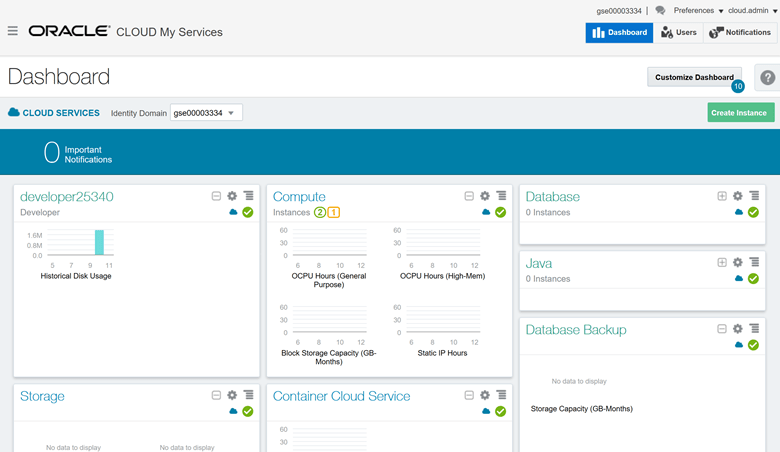Viewport: 780px width, 452px height.
Task: Expand the Database tile
Action: point(722,196)
